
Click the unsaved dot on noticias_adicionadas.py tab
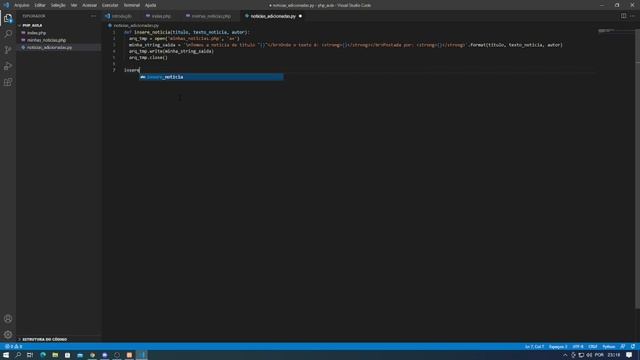click(x=300, y=16)
